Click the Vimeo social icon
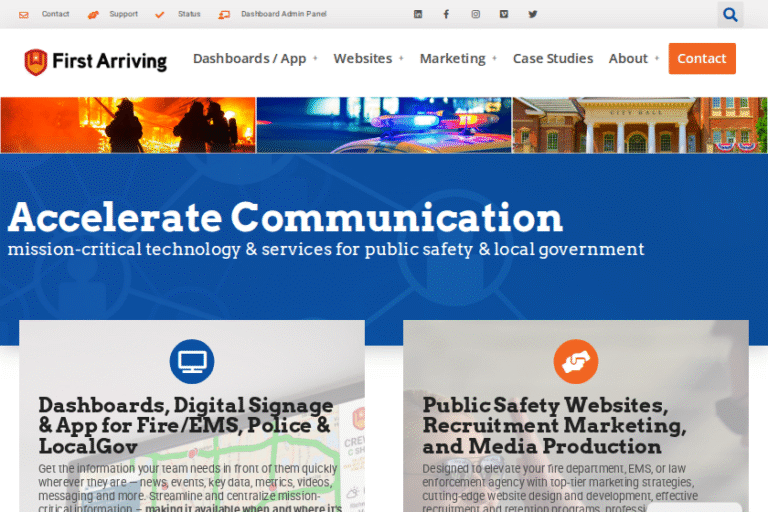This screenshot has height=512, width=768. click(x=503, y=14)
